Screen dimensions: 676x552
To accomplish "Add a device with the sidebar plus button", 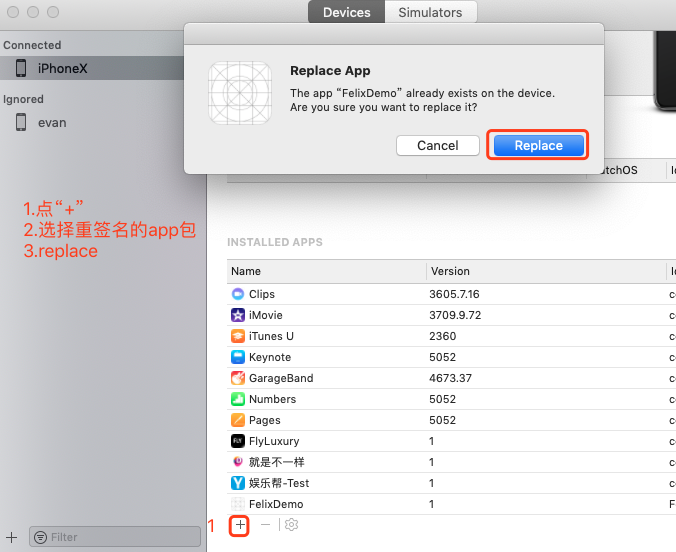I will click(x=12, y=537).
